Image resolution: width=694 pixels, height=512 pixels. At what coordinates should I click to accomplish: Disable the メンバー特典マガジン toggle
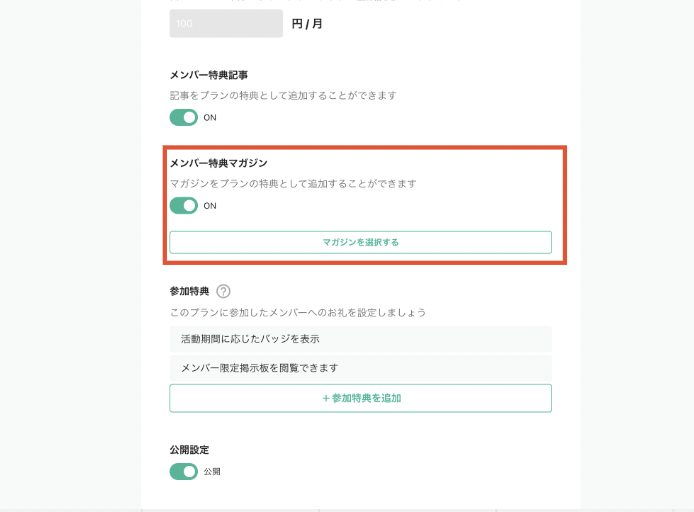pyautogui.click(x=184, y=205)
